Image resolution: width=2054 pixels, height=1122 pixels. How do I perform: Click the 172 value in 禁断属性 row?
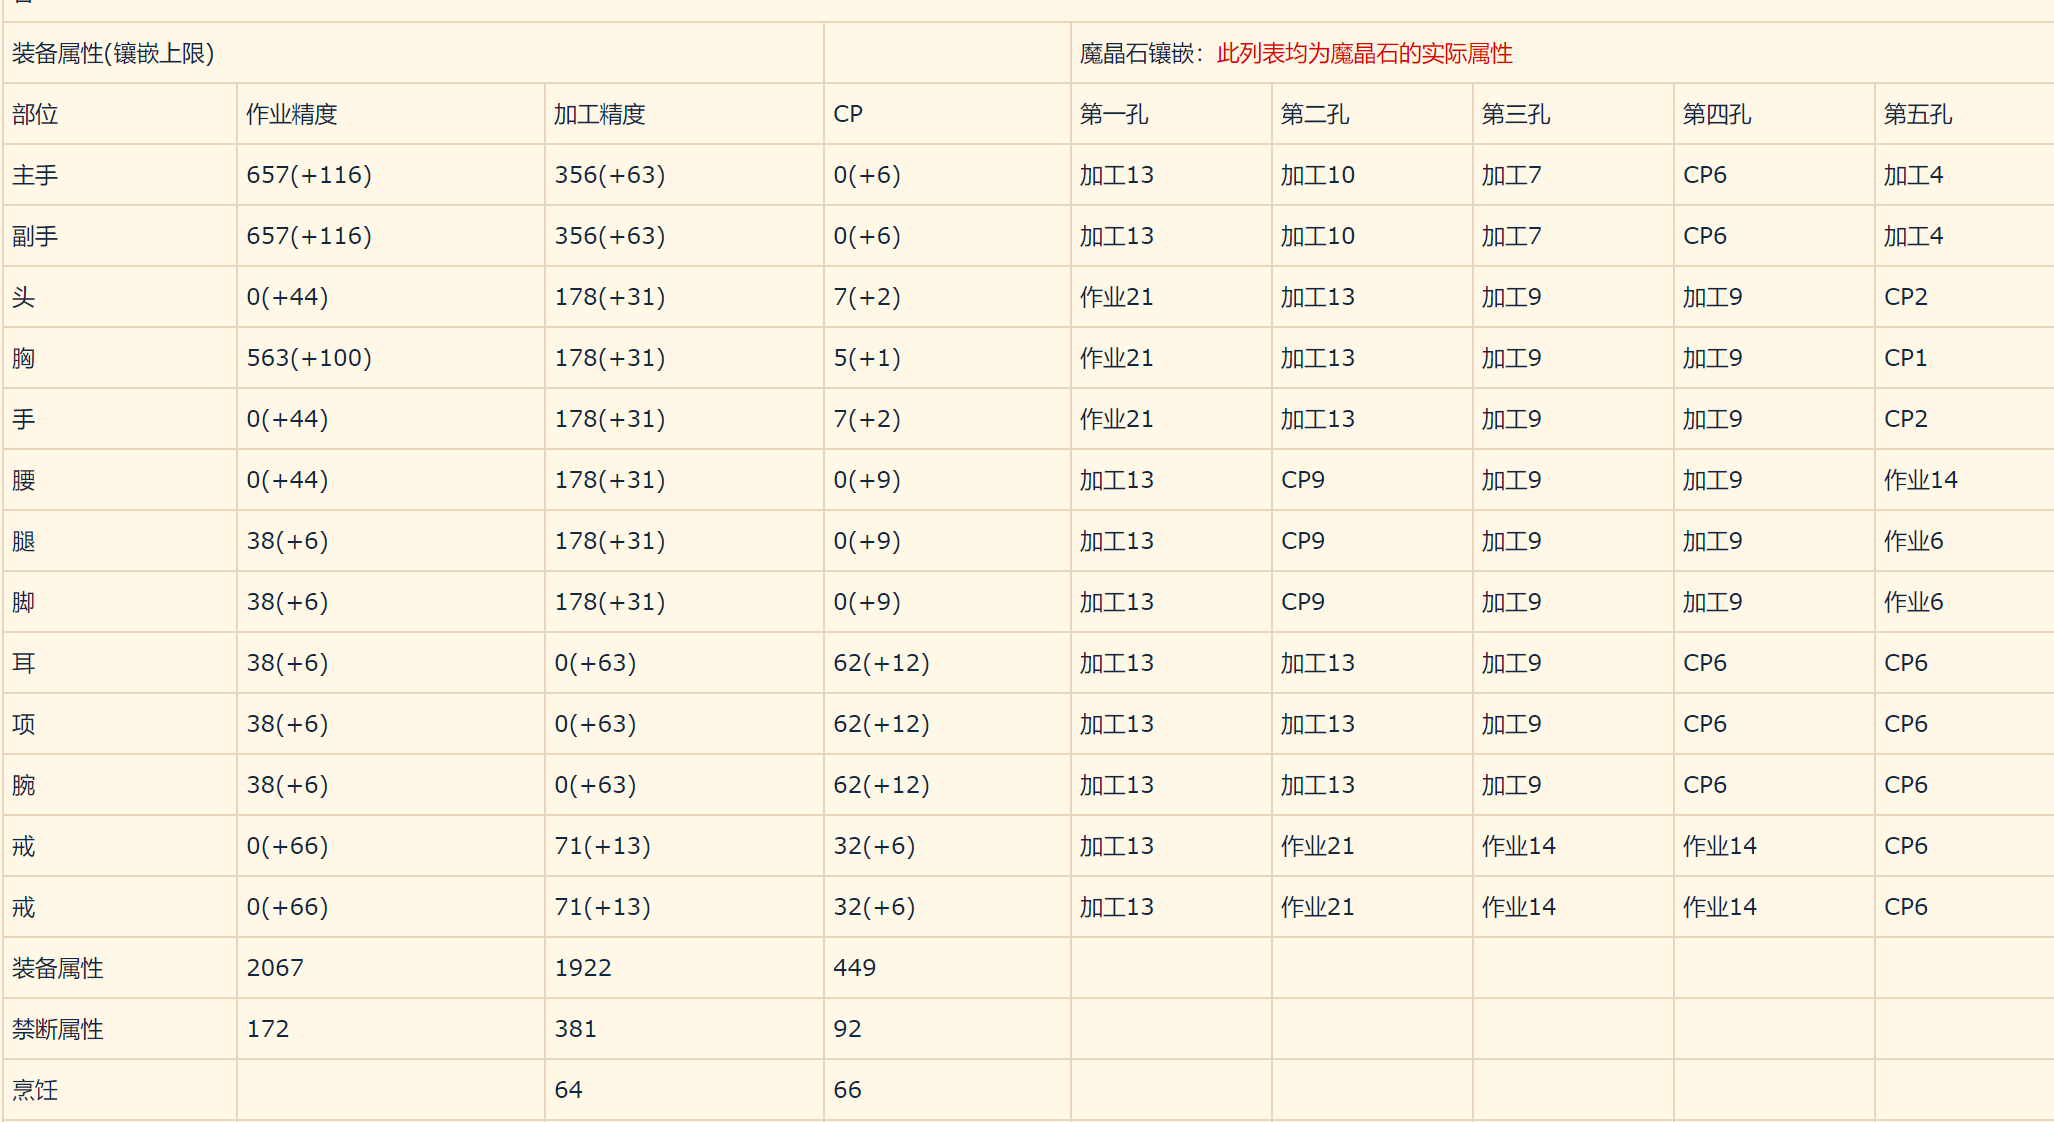(268, 1029)
